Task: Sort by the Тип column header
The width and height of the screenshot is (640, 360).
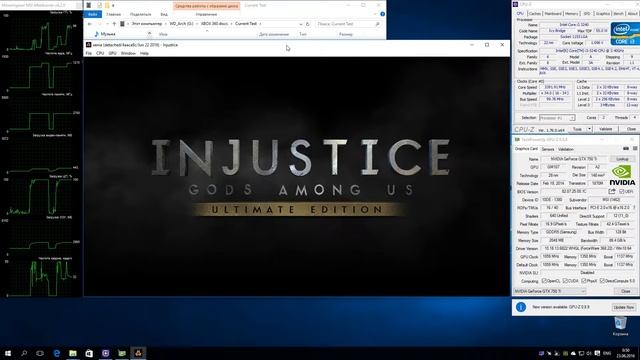Action: pyautogui.click(x=303, y=34)
